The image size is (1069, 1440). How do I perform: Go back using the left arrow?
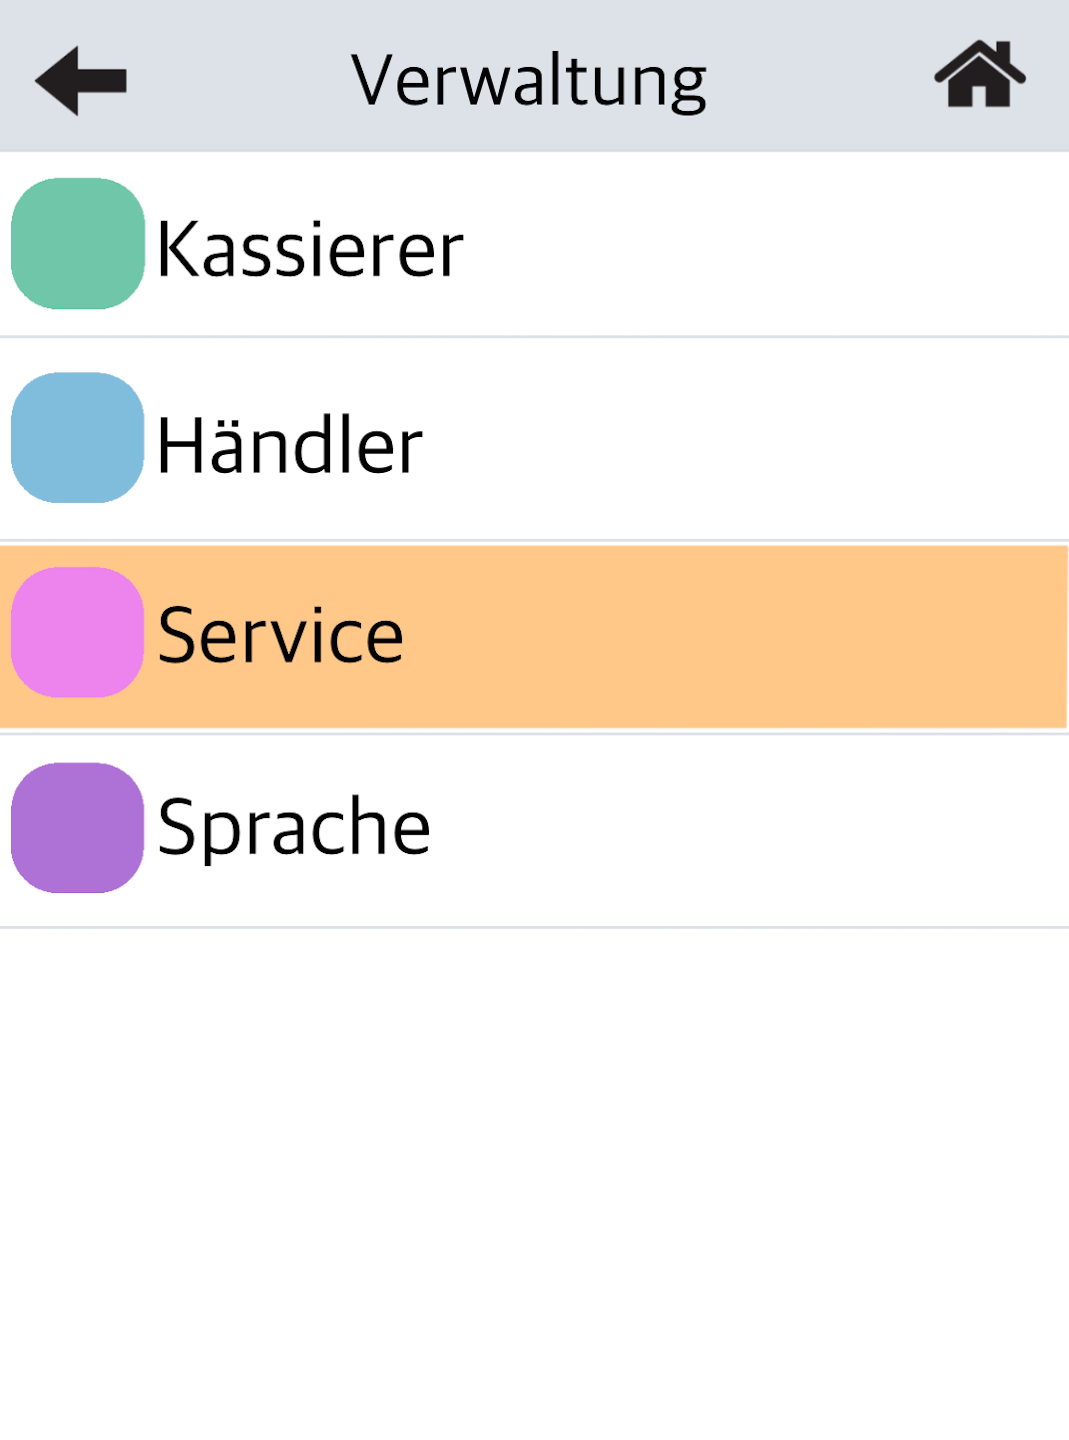pos(81,80)
